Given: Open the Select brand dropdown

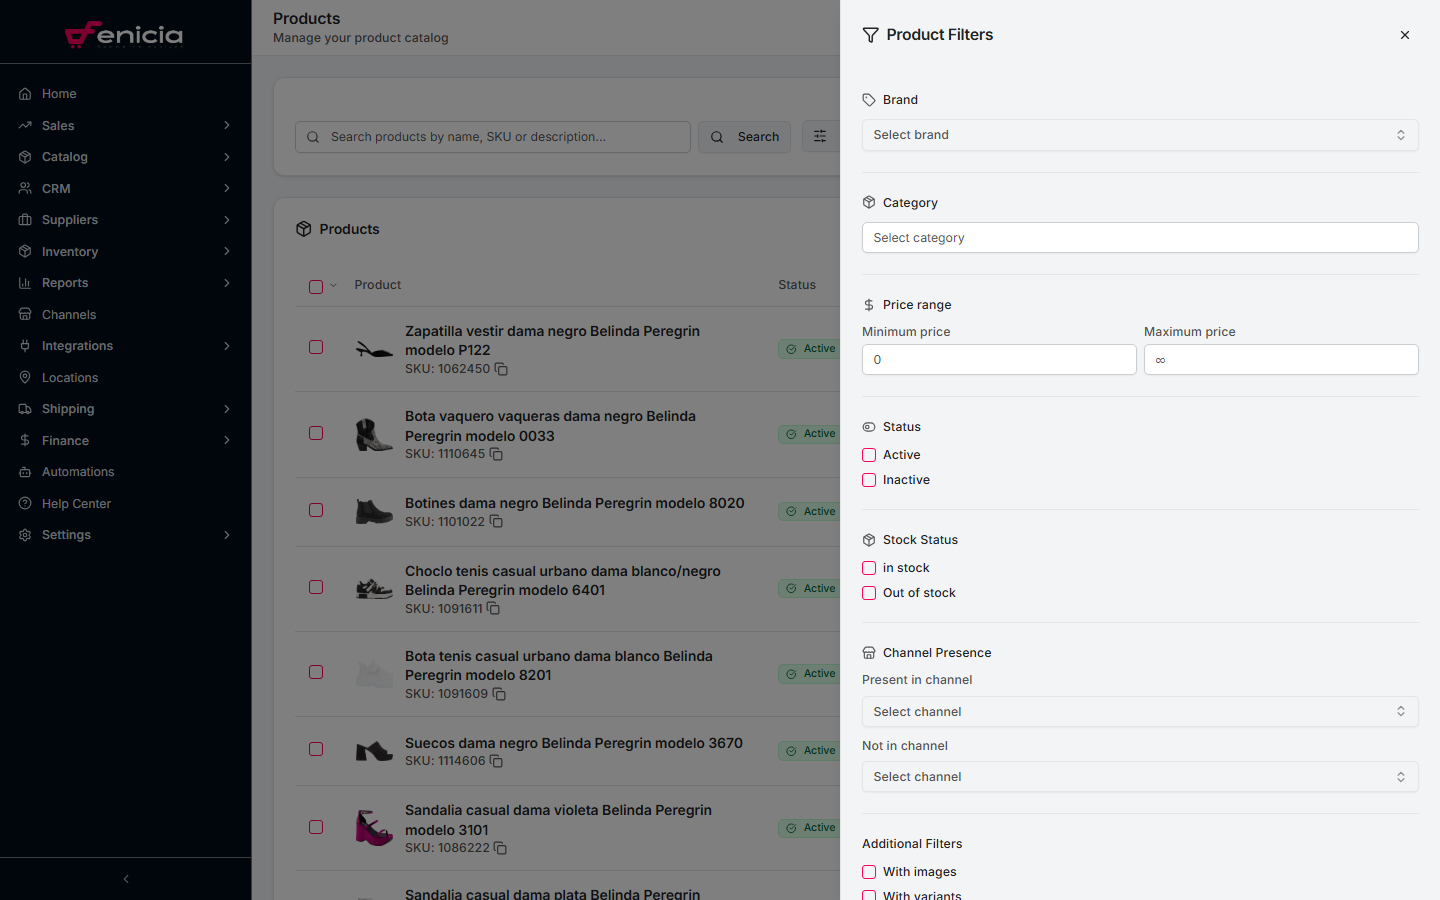Looking at the screenshot, I should (1139, 135).
